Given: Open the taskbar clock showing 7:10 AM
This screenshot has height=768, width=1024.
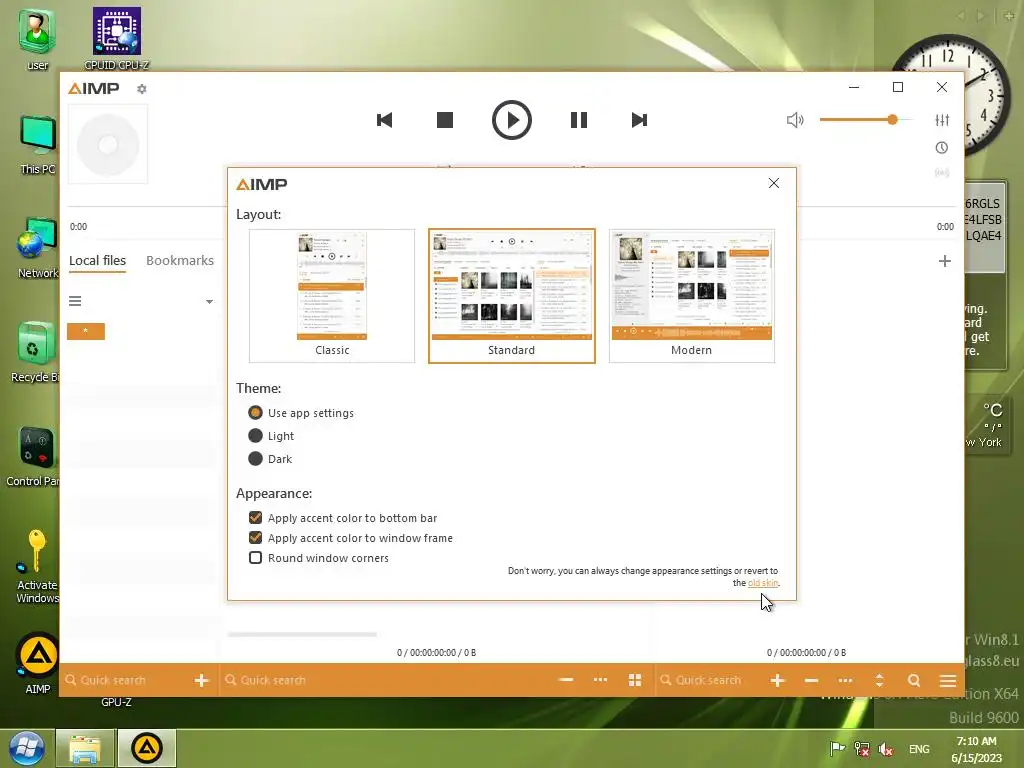Looking at the screenshot, I should [976, 749].
